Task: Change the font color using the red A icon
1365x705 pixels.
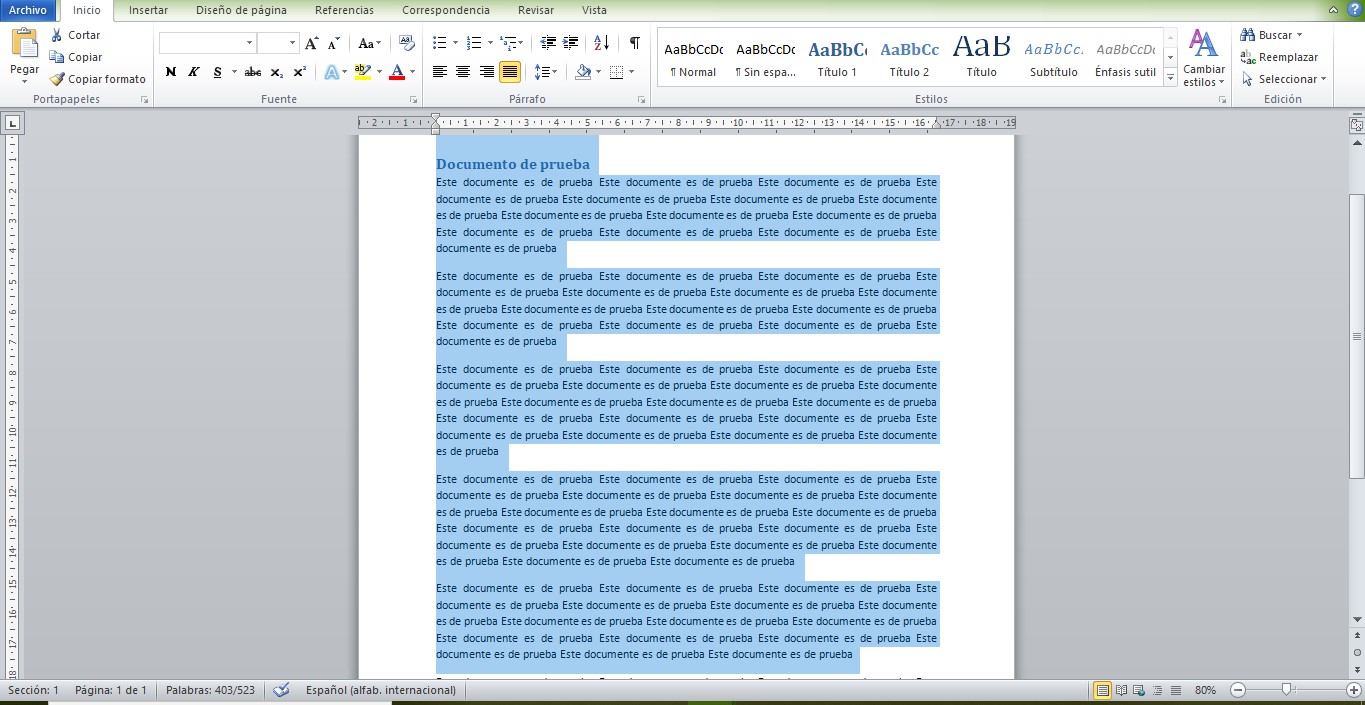Action: pyautogui.click(x=398, y=72)
